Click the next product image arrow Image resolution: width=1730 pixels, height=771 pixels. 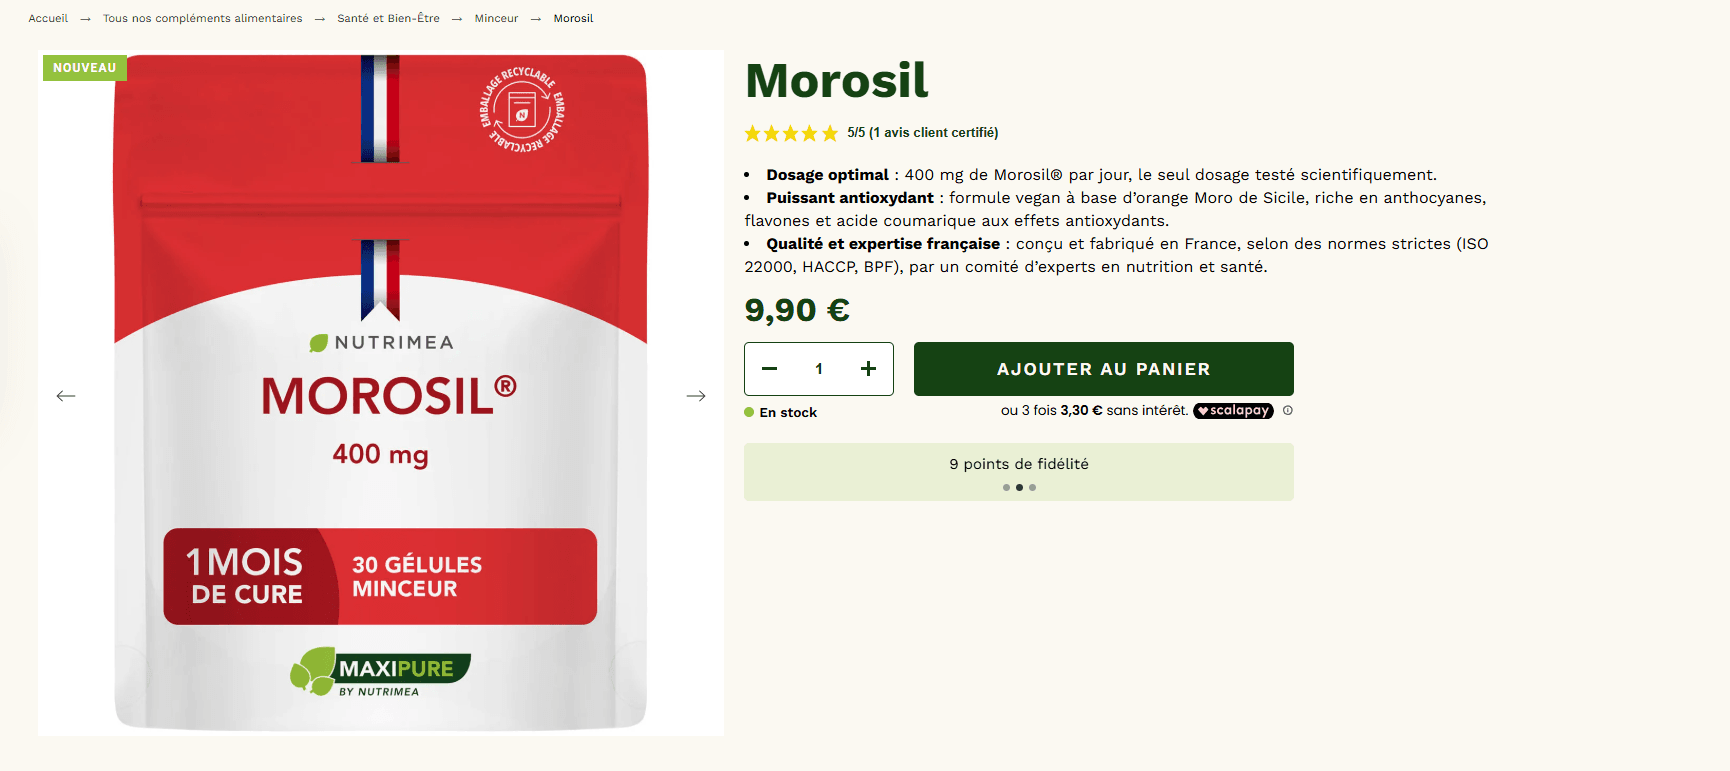click(x=696, y=395)
